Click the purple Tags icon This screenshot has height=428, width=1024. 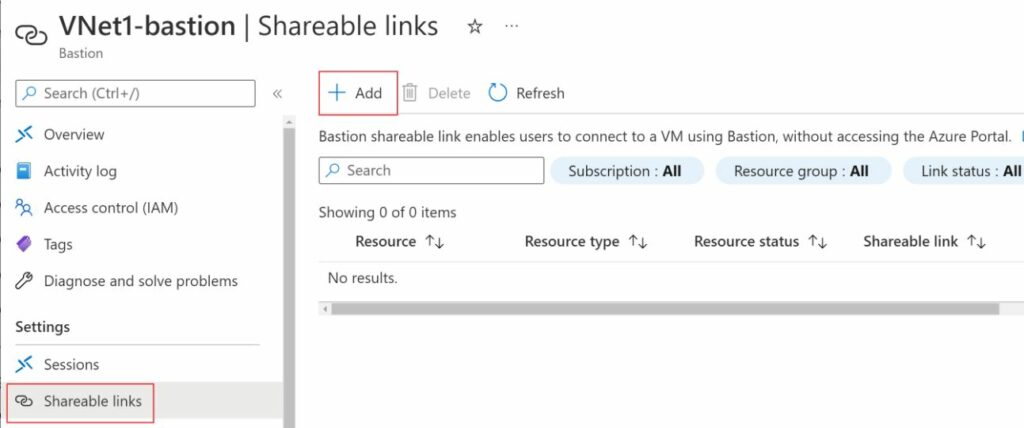point(25,244)
